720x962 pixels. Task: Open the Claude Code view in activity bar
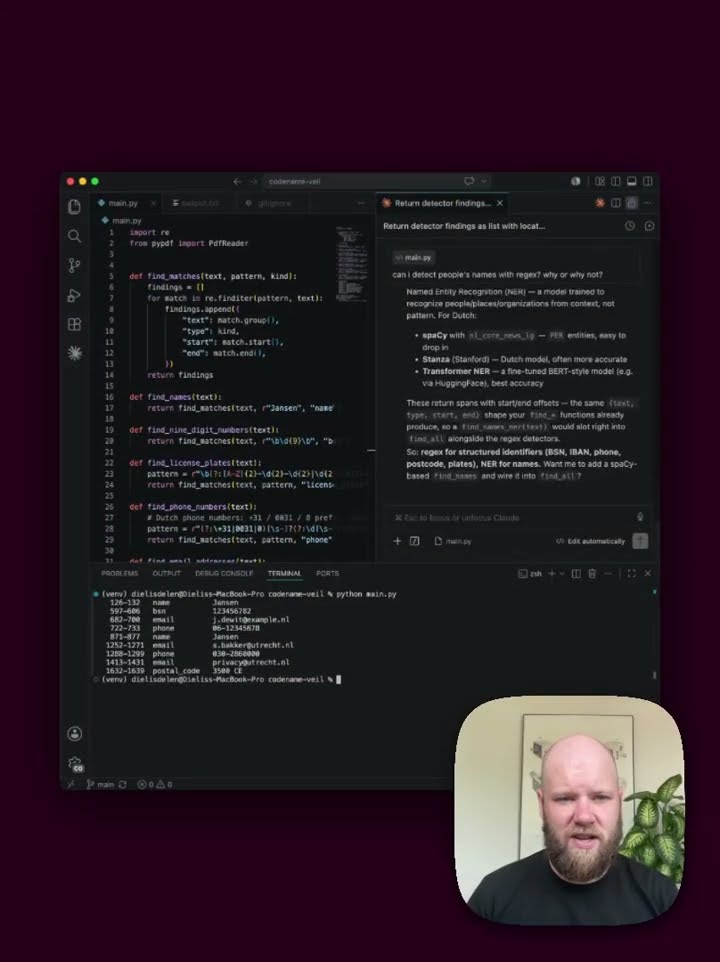coord(74,353)
